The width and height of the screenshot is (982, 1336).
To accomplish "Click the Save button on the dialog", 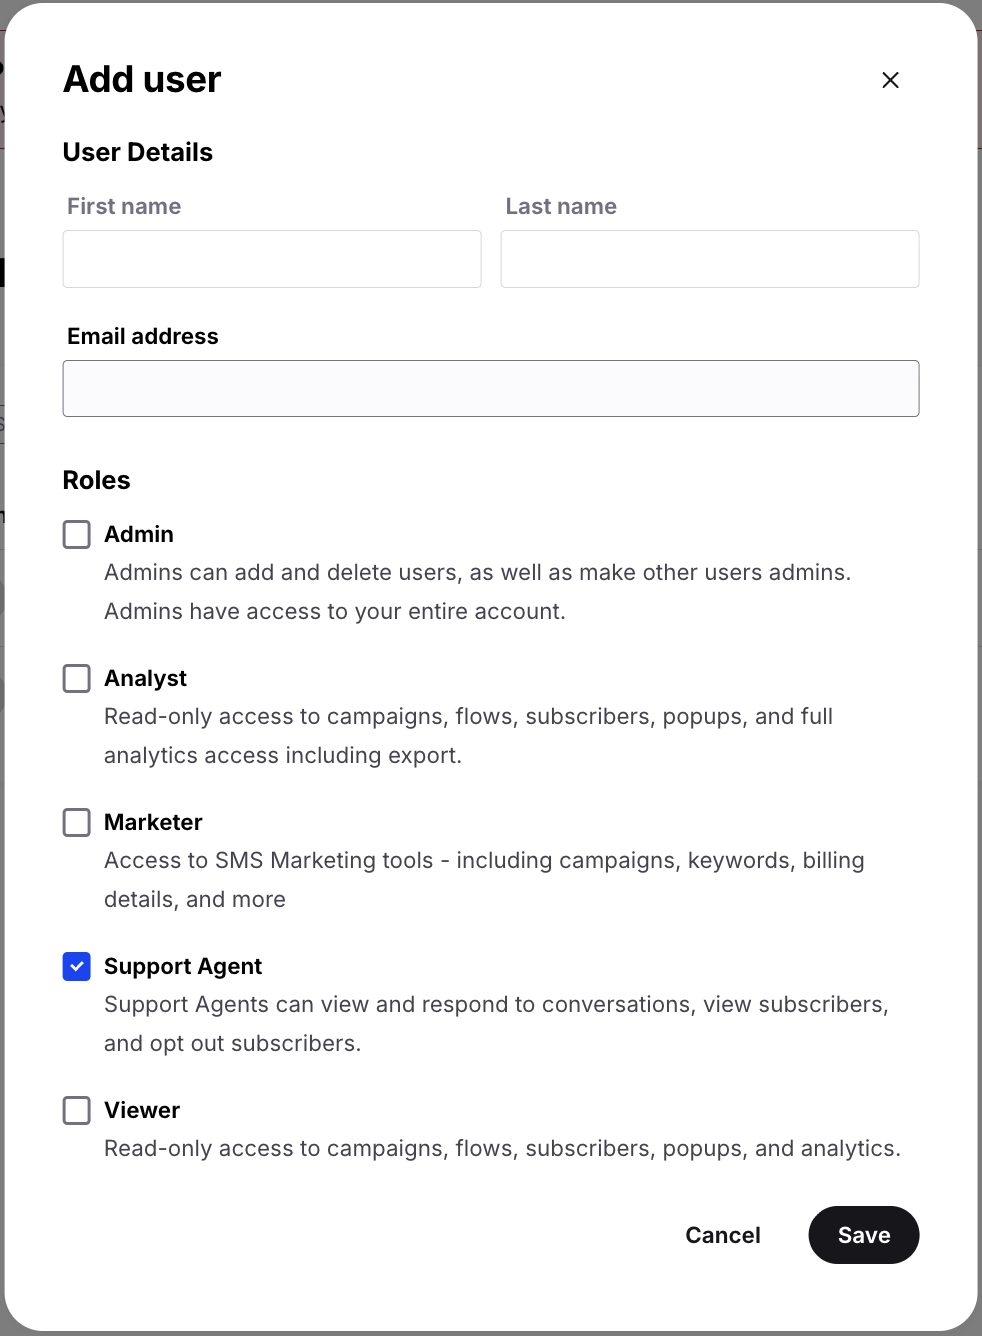I will [863, 1235].
